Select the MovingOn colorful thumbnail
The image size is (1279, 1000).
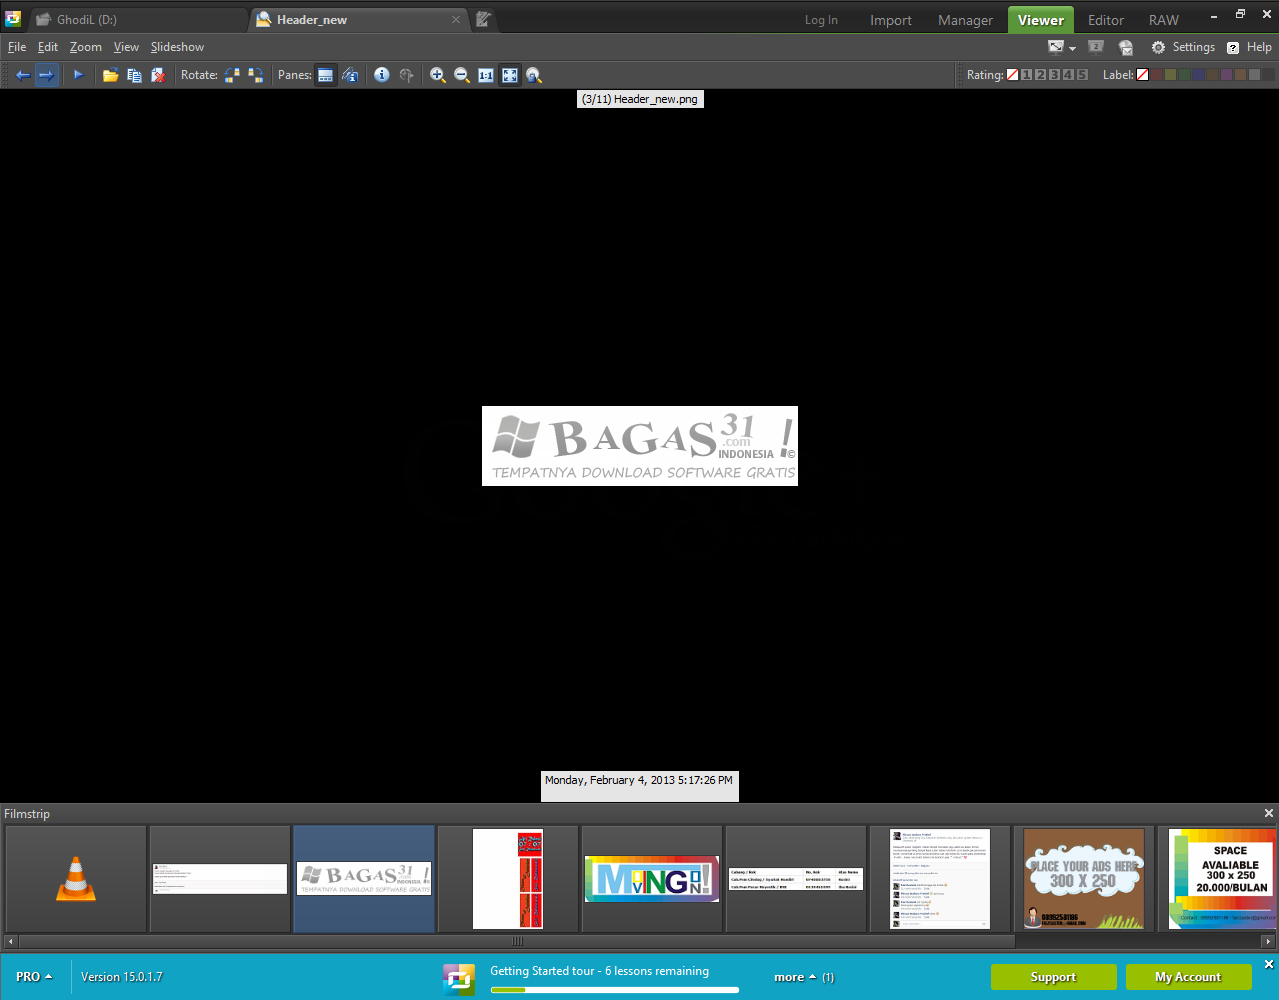pos(652,879)
